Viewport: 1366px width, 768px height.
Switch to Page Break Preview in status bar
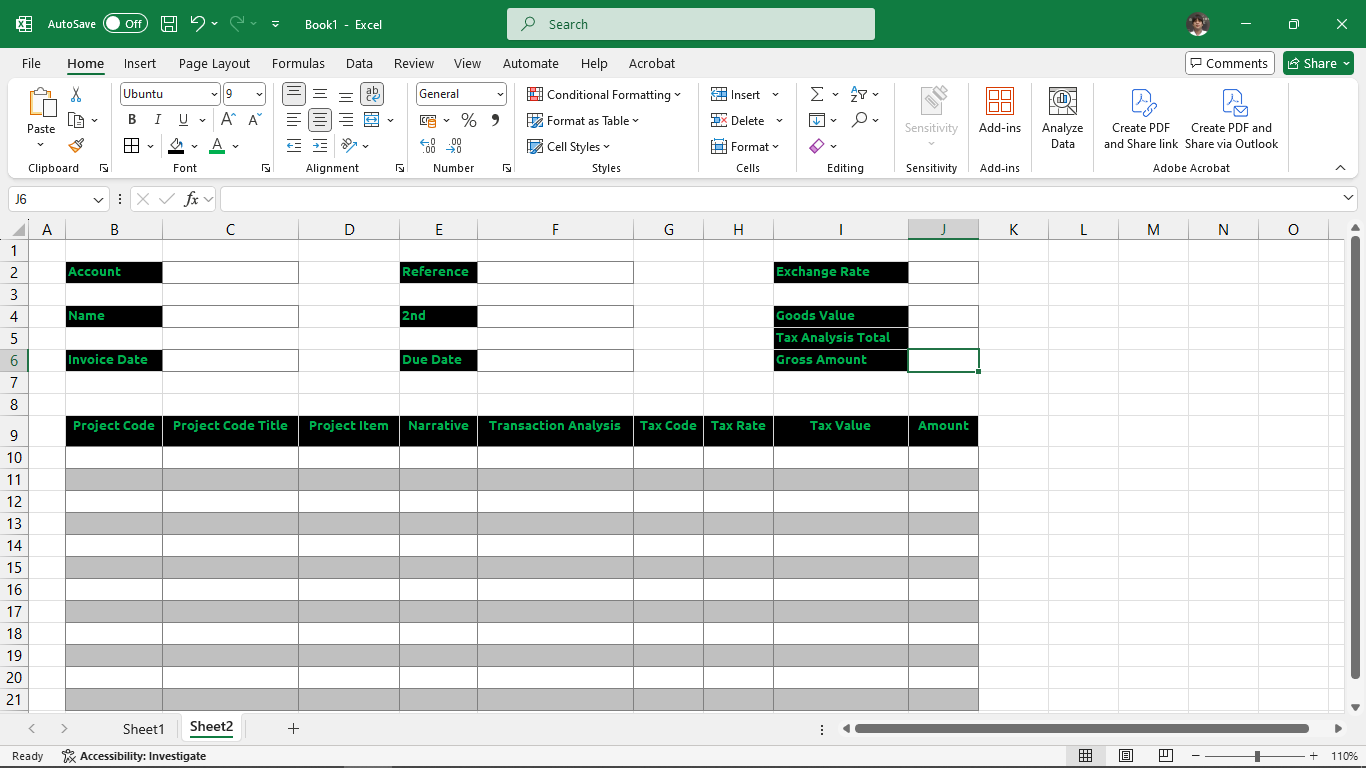[1166, 756]
